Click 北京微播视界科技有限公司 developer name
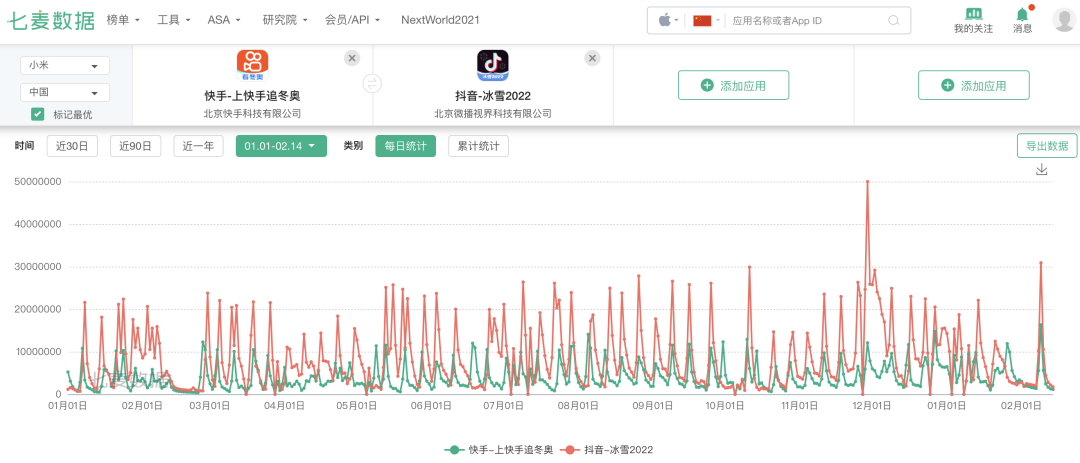1080x463 pixels. (x=492, y=113)
